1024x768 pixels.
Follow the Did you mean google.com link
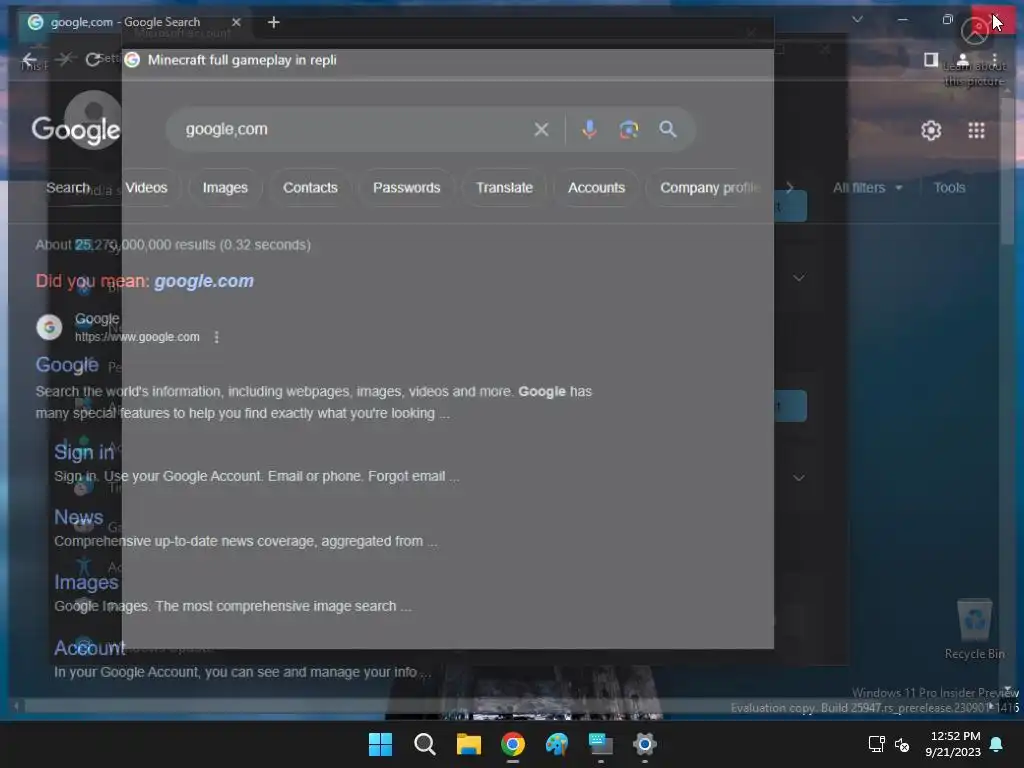coord(204,281)
